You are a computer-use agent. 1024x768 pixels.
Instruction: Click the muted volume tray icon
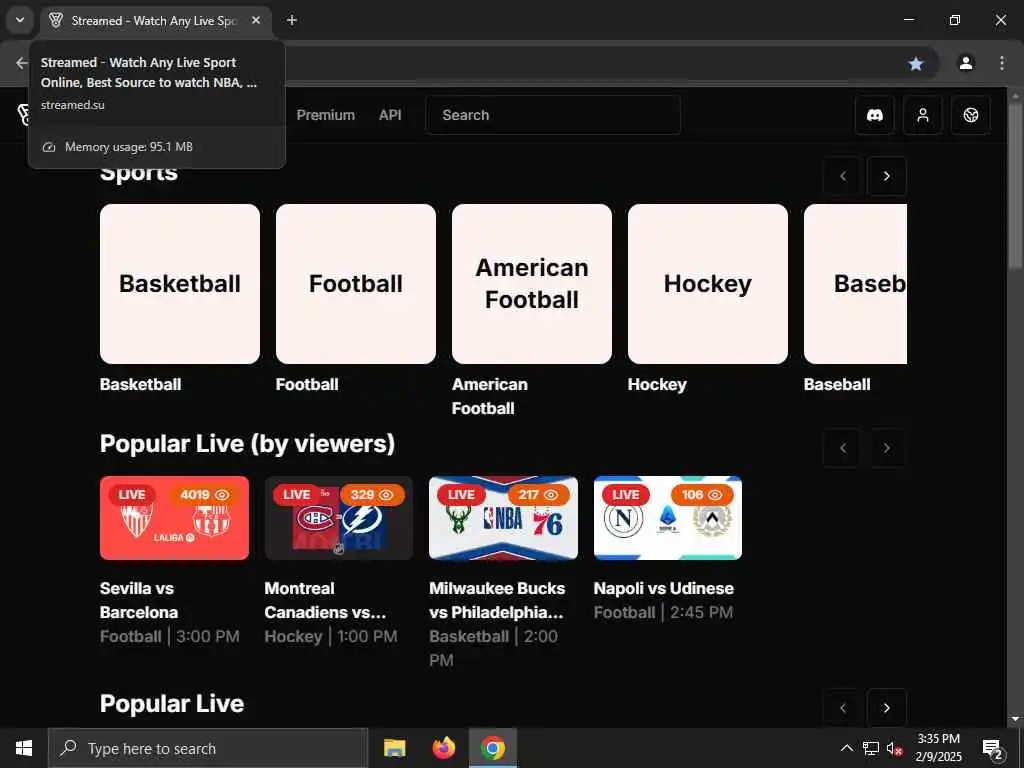[894, 748]
